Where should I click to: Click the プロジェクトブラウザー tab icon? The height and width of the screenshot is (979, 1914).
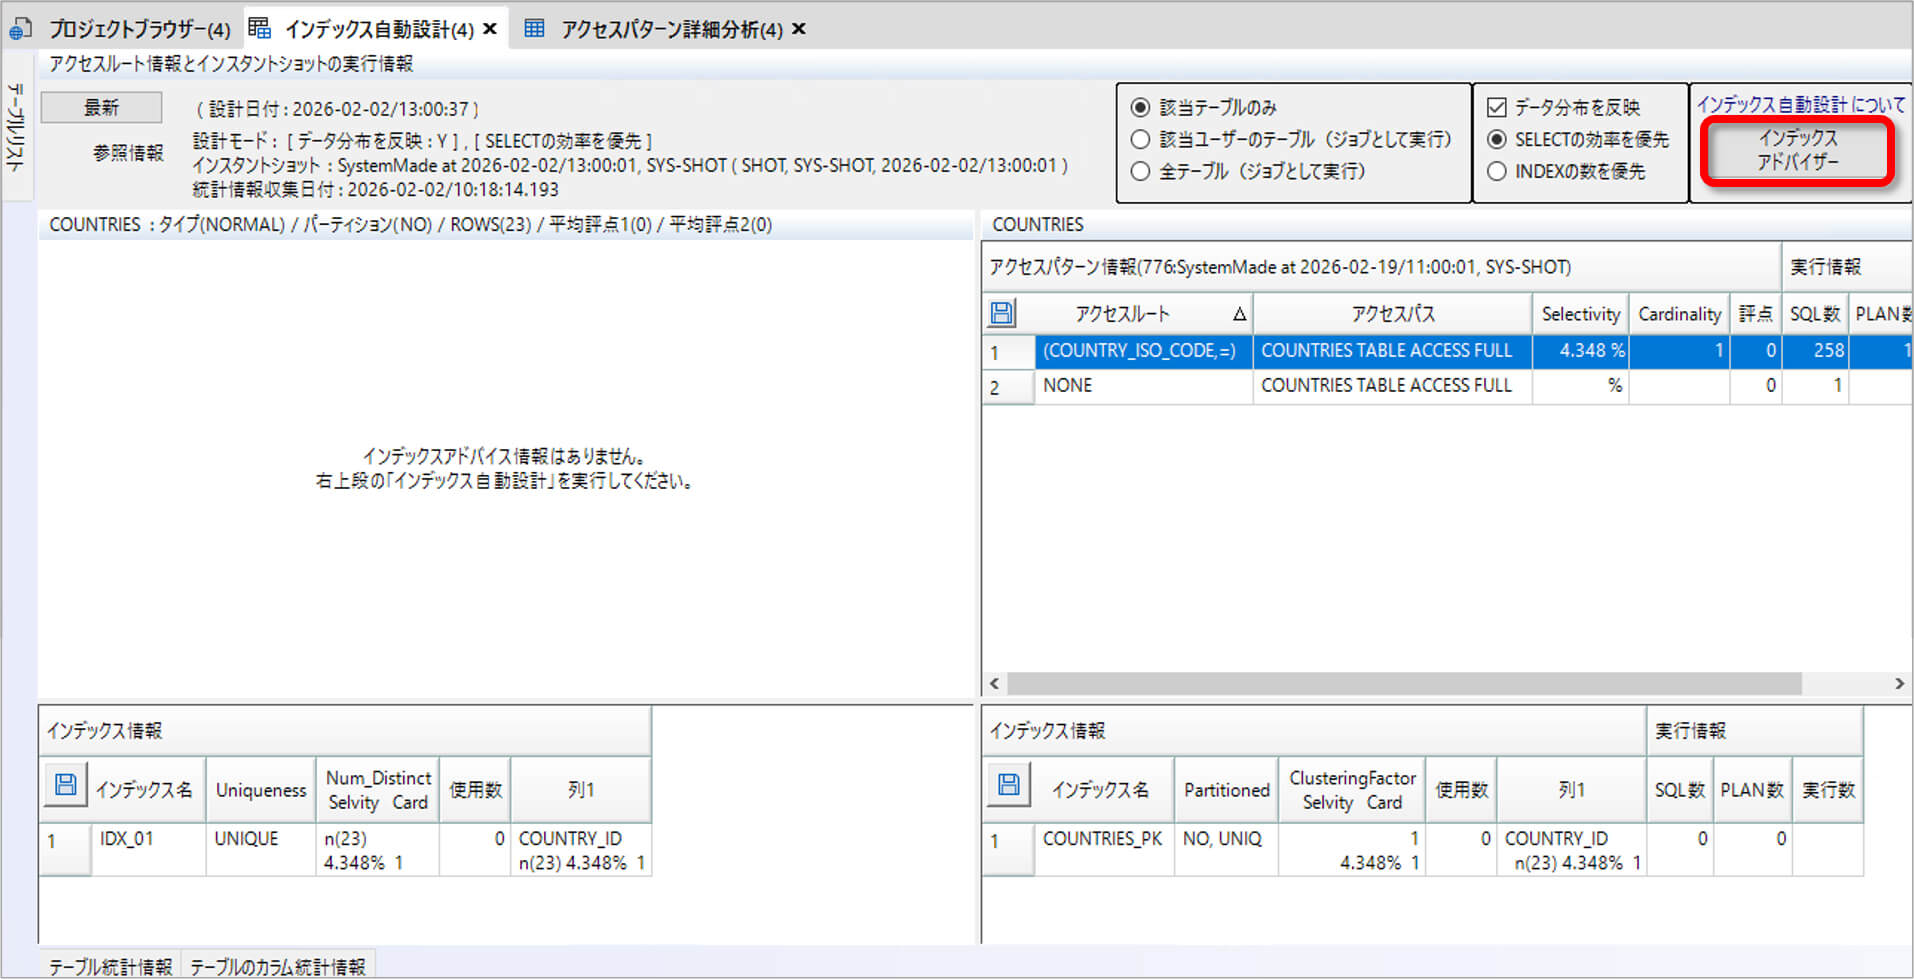coord(20,29)
